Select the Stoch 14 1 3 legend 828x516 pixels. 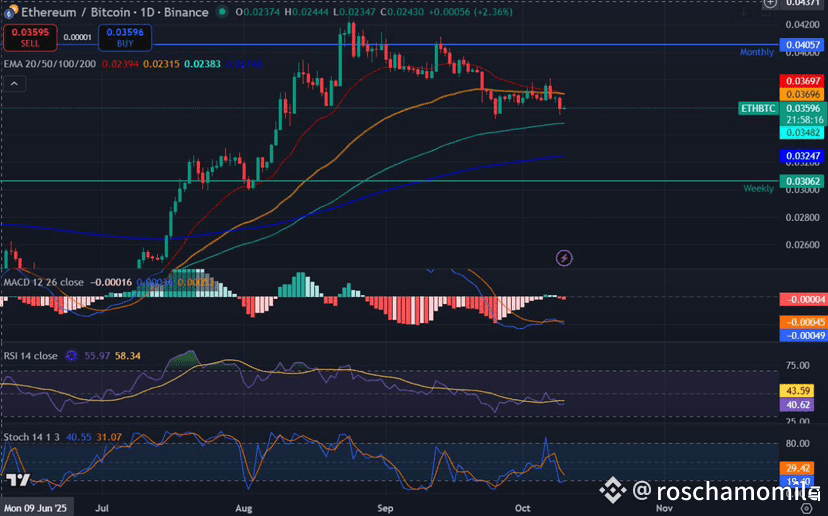pyautogui.click(x=31, y=437)
